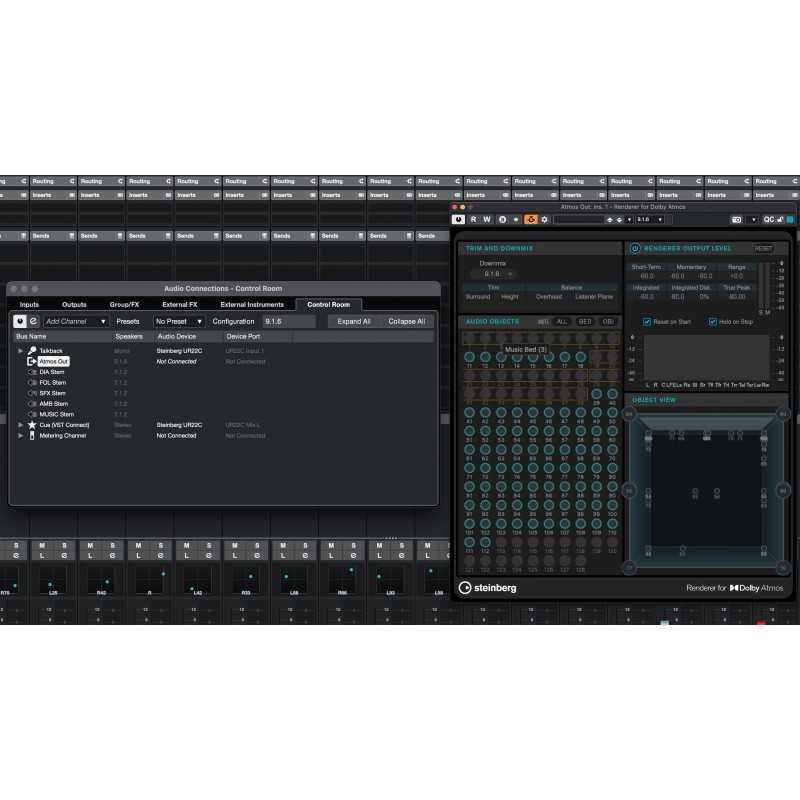This screenshot has width=800, height=800.
Task: Enable Read automation (R) in Renderer window
Action: pyautogui.click(x=473, y=219)
